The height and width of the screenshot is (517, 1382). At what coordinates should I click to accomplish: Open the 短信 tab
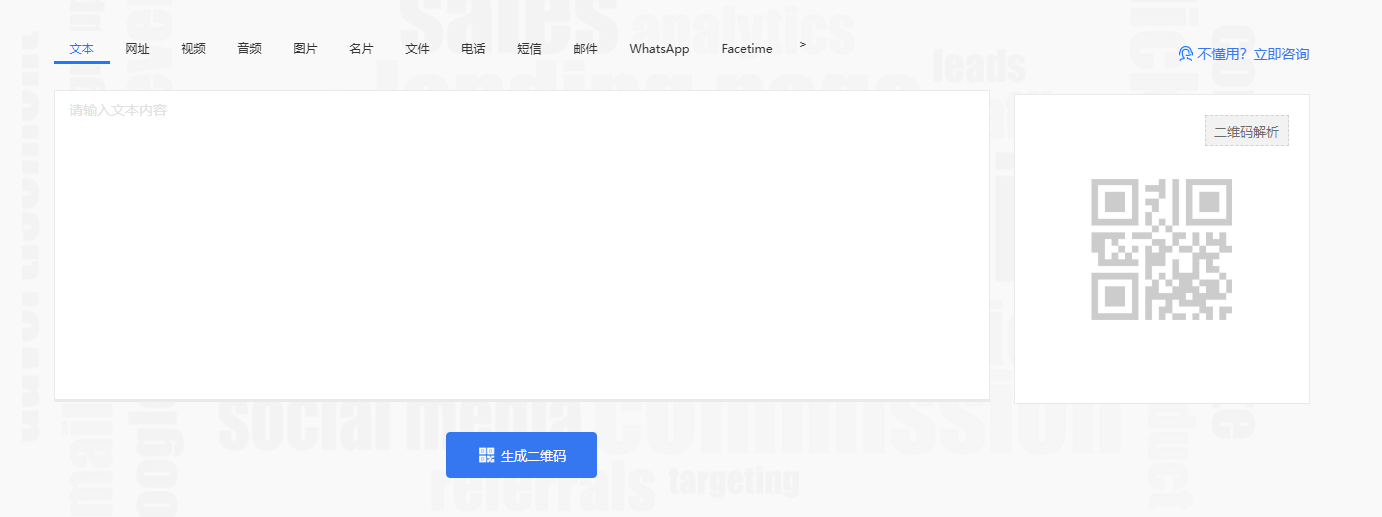pos(529,49)
